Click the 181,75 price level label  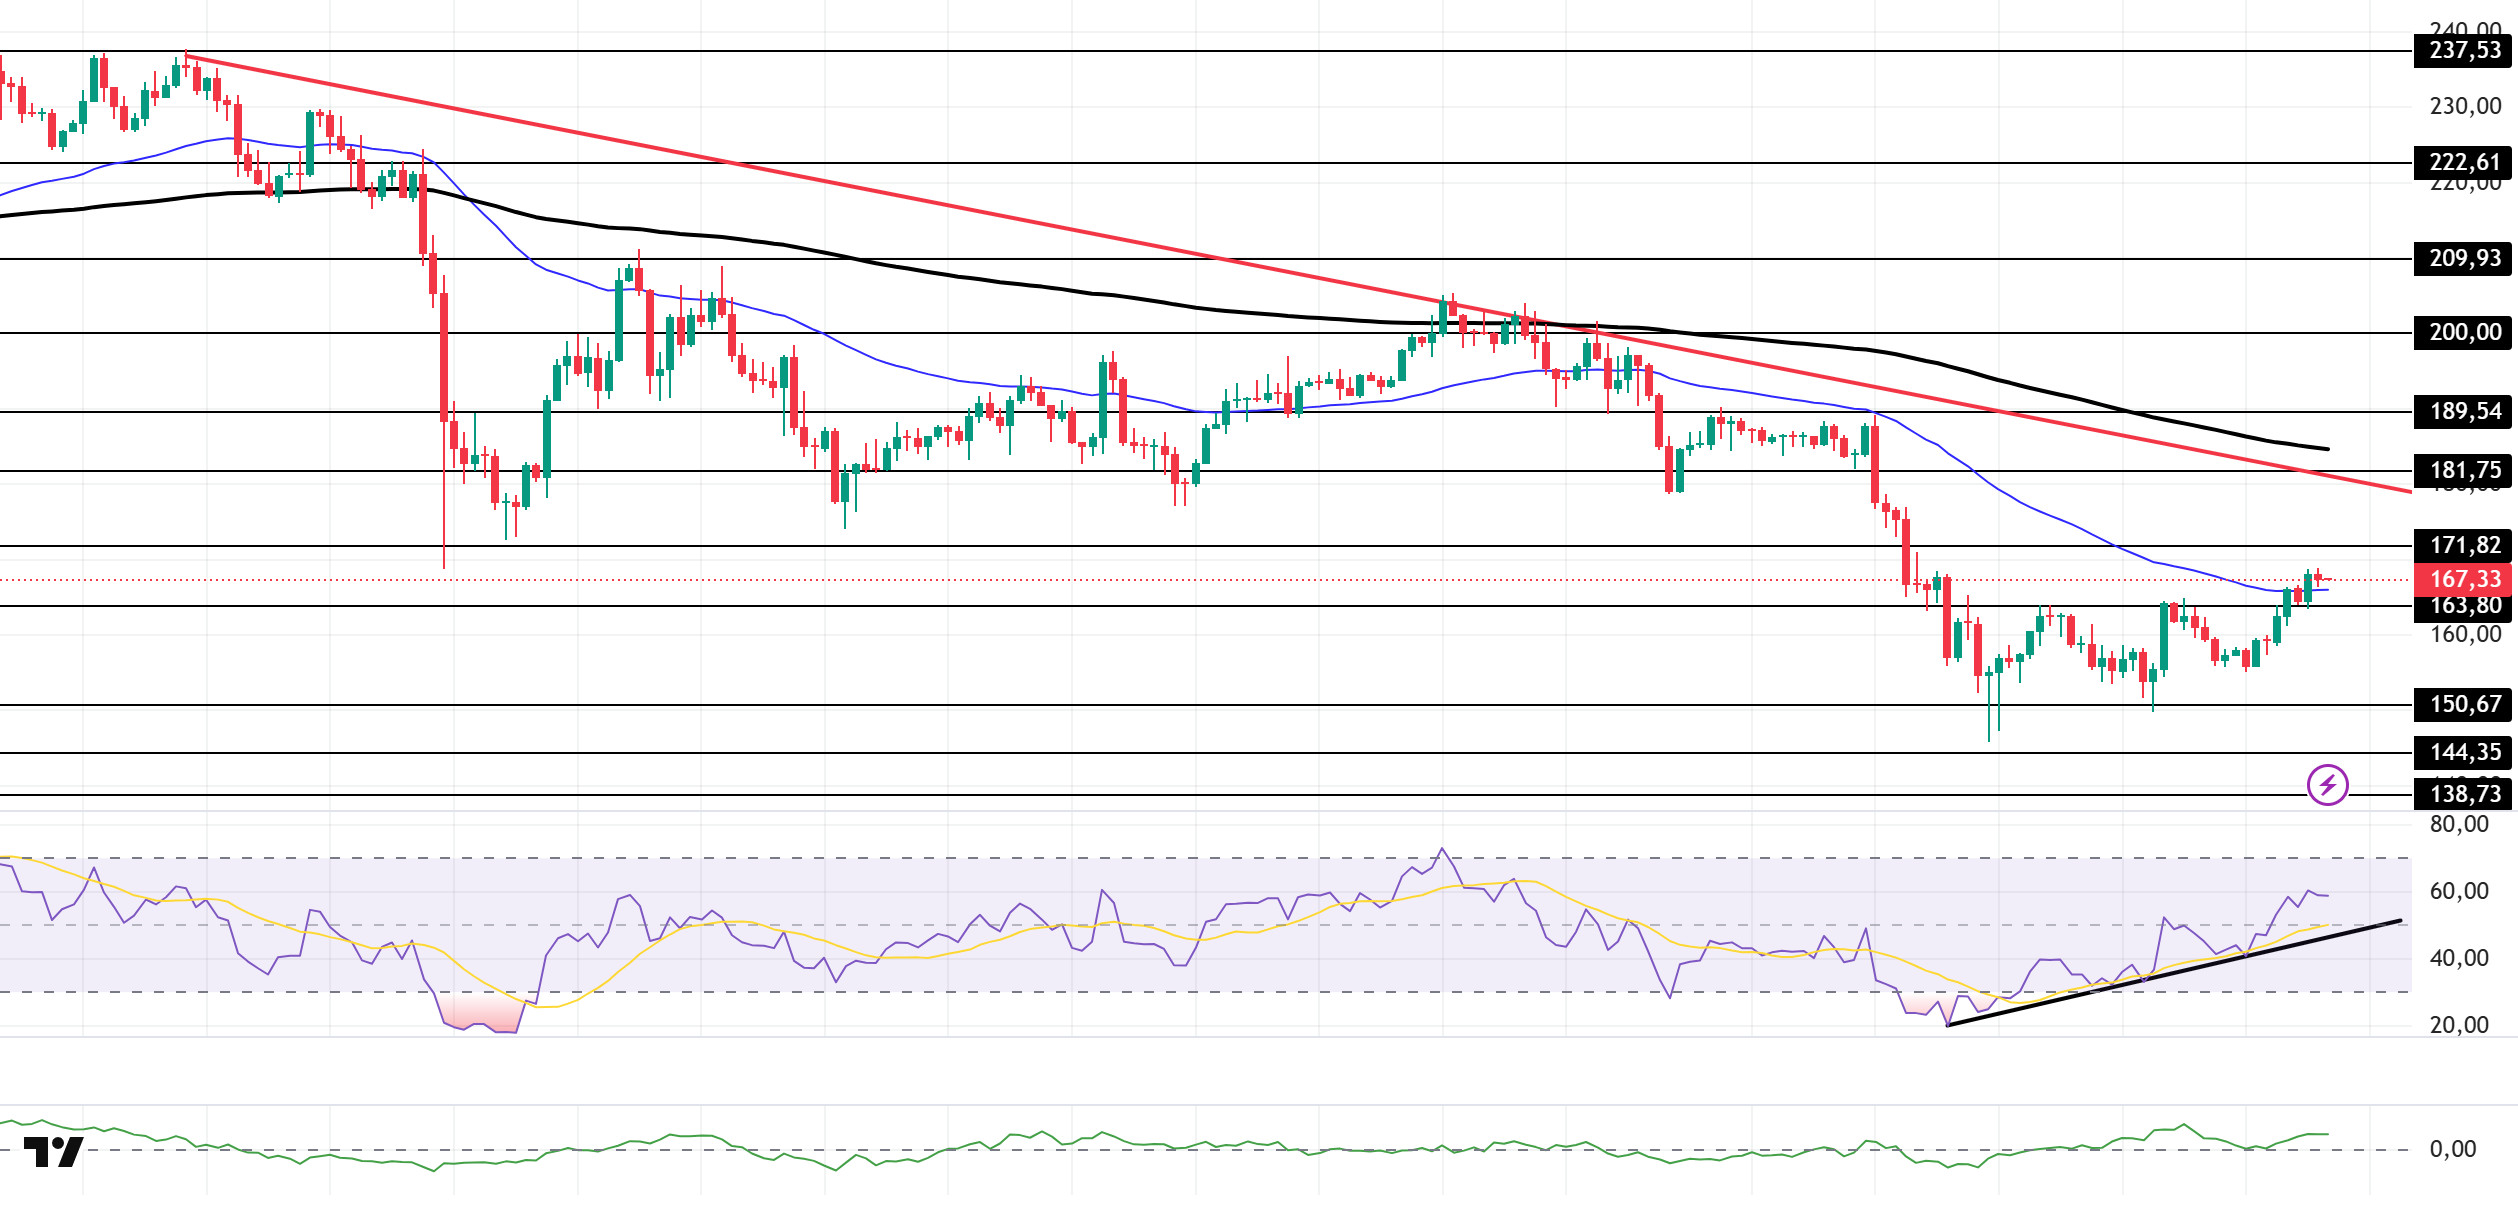[x=2464, y=471]
